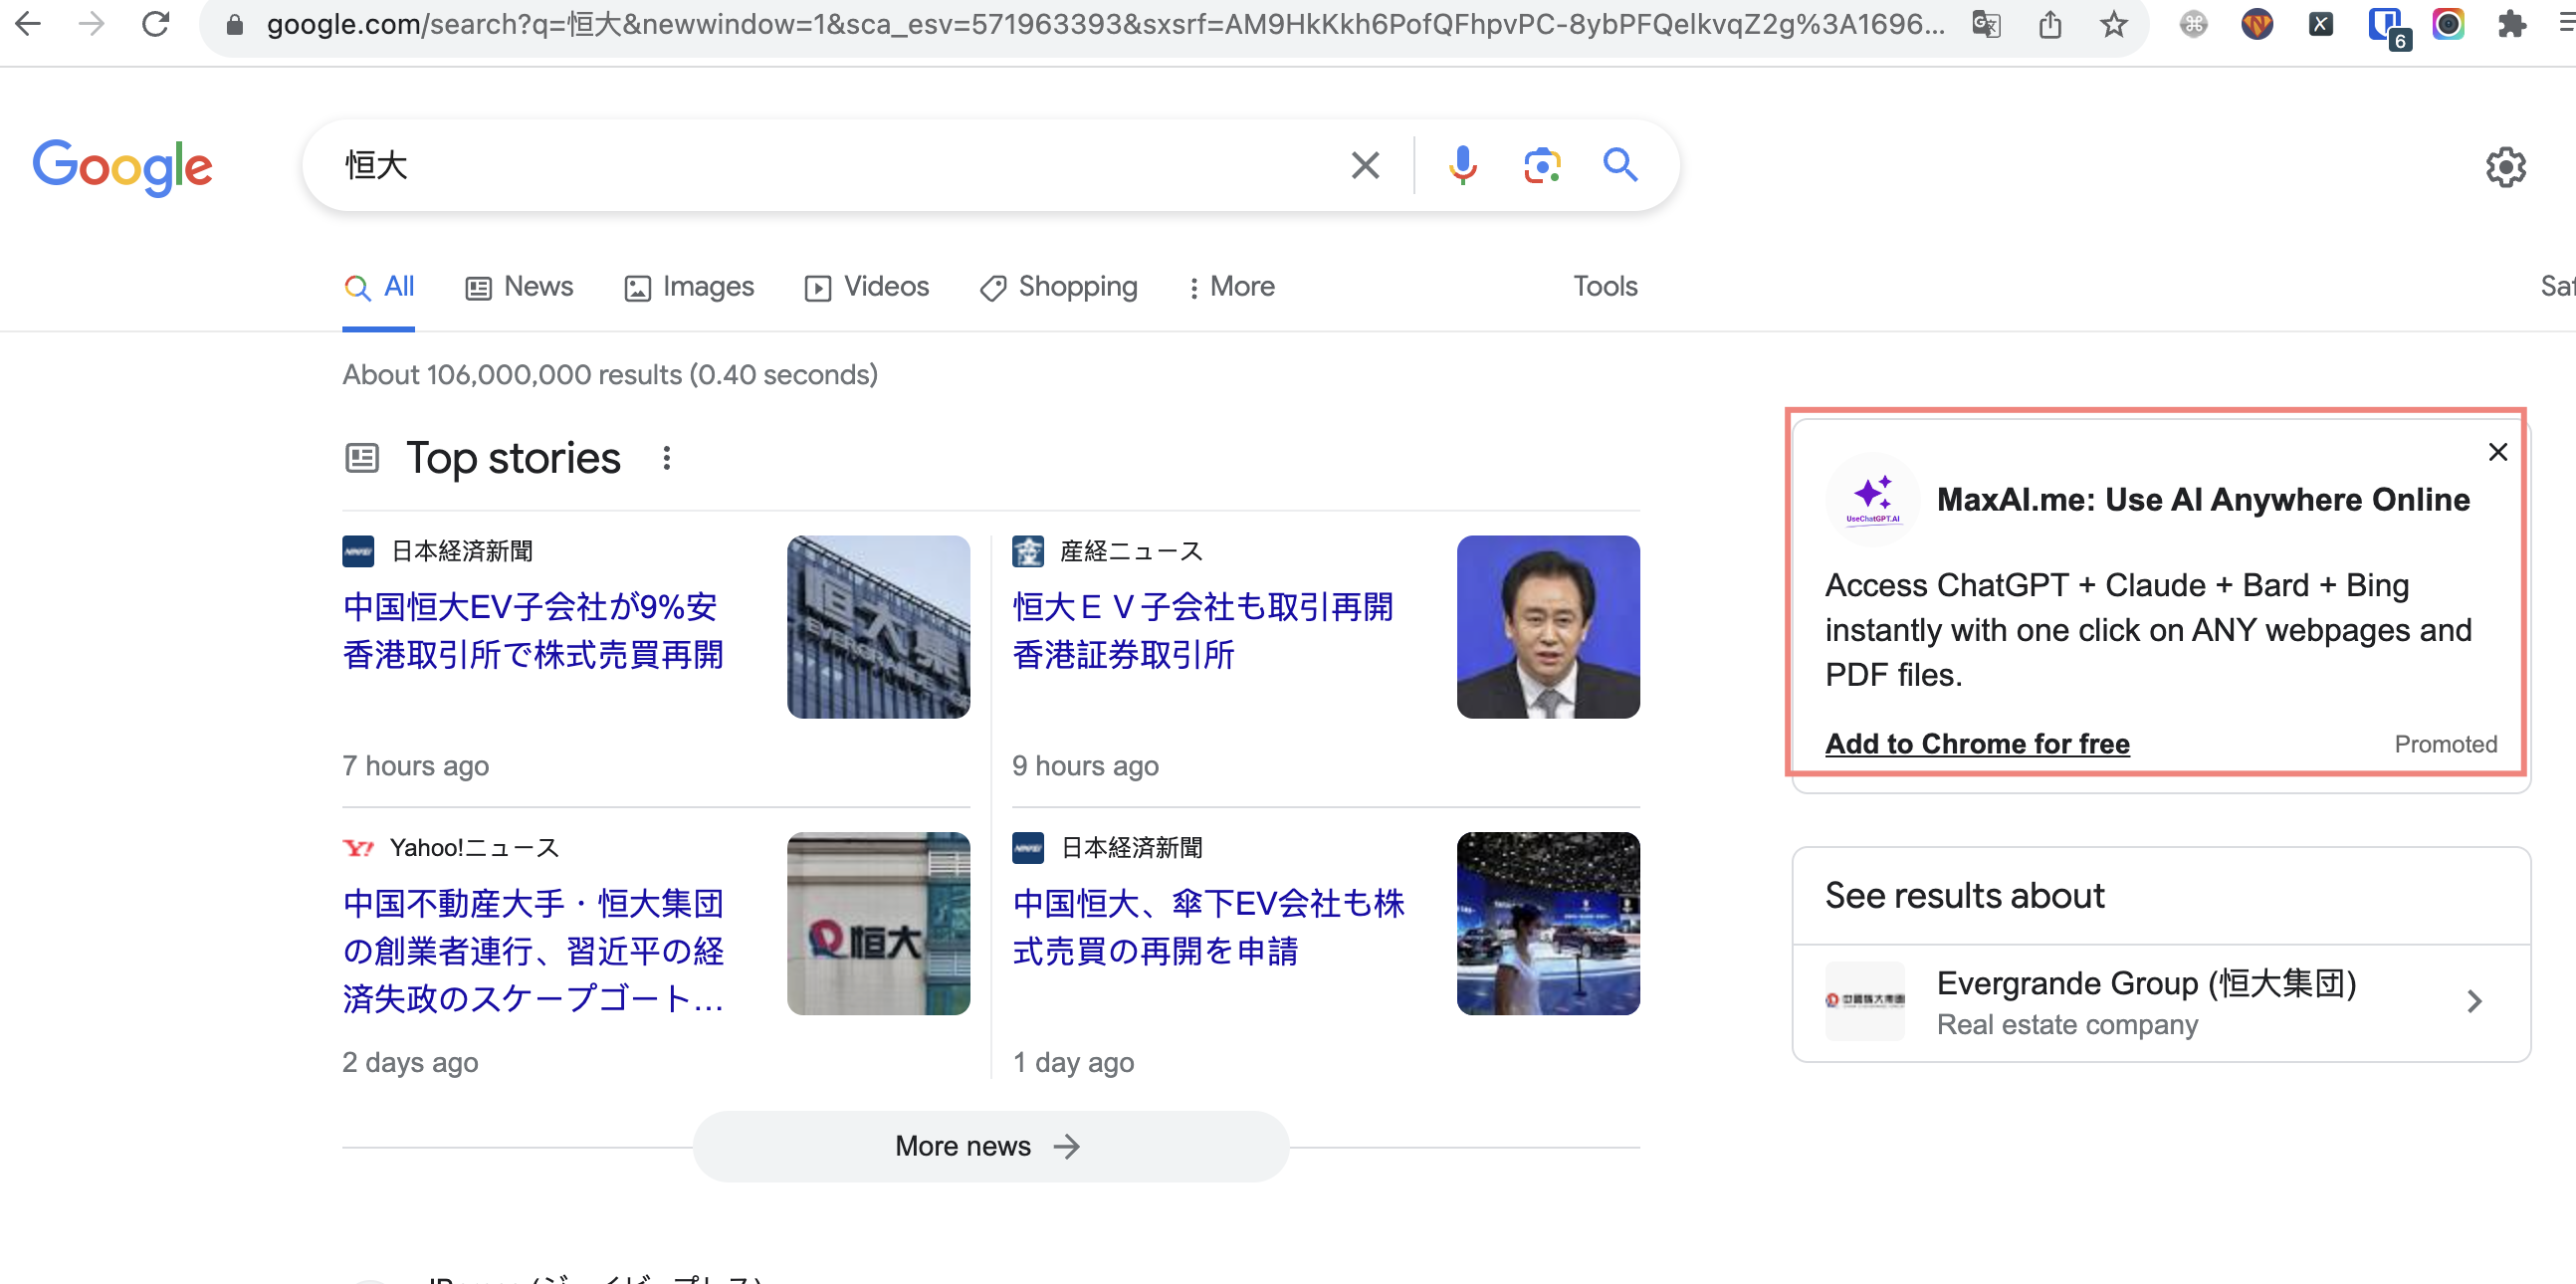Click the browser address bar URL
This screenshot has width=2576, height=1284.
click(1105, 24)
